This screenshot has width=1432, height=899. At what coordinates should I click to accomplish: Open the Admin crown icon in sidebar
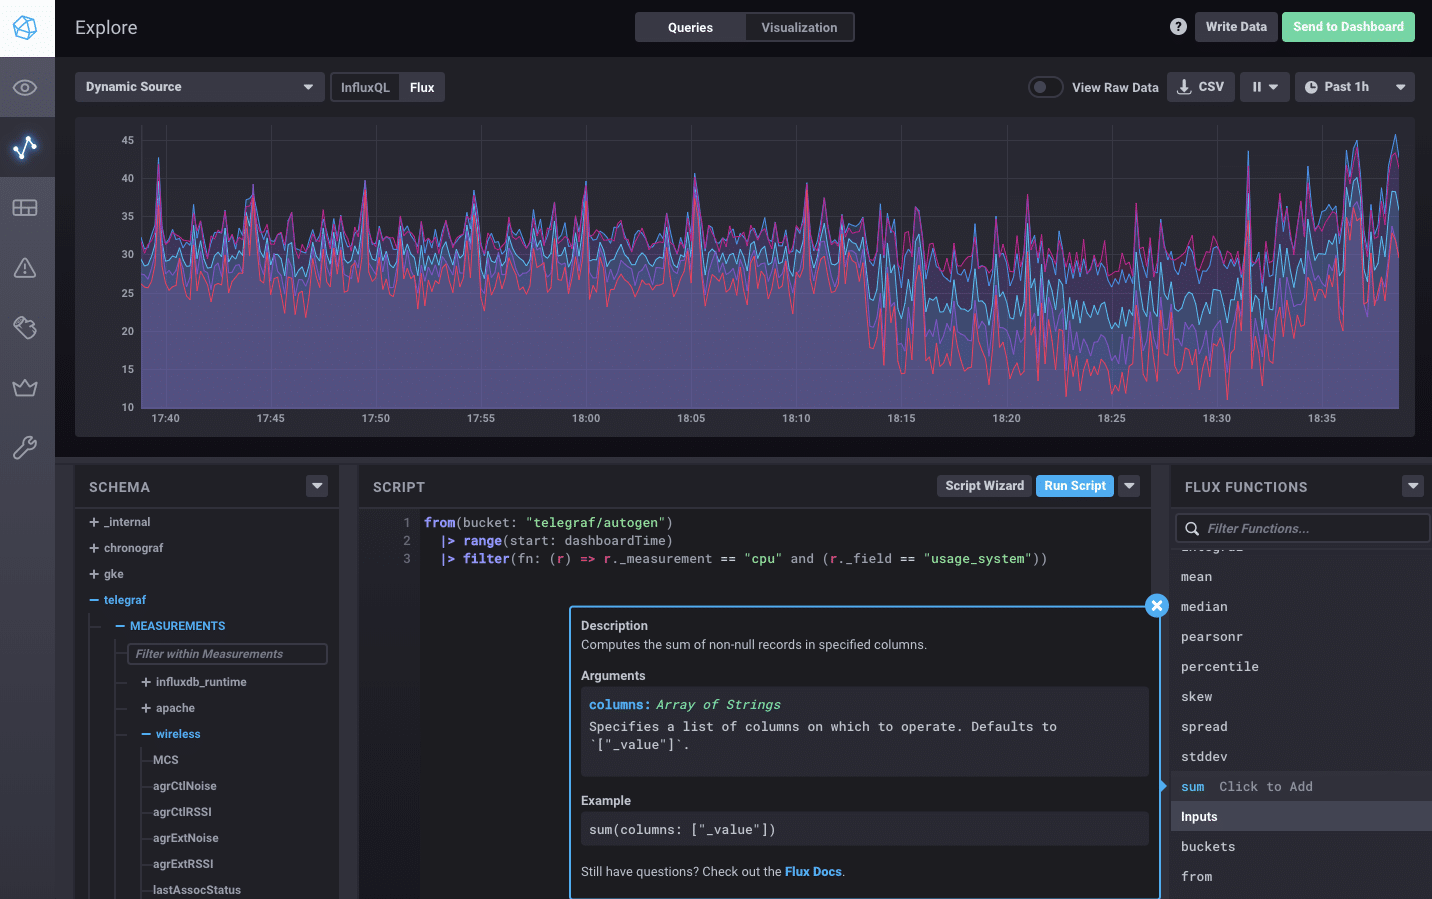tap(25, 388)
